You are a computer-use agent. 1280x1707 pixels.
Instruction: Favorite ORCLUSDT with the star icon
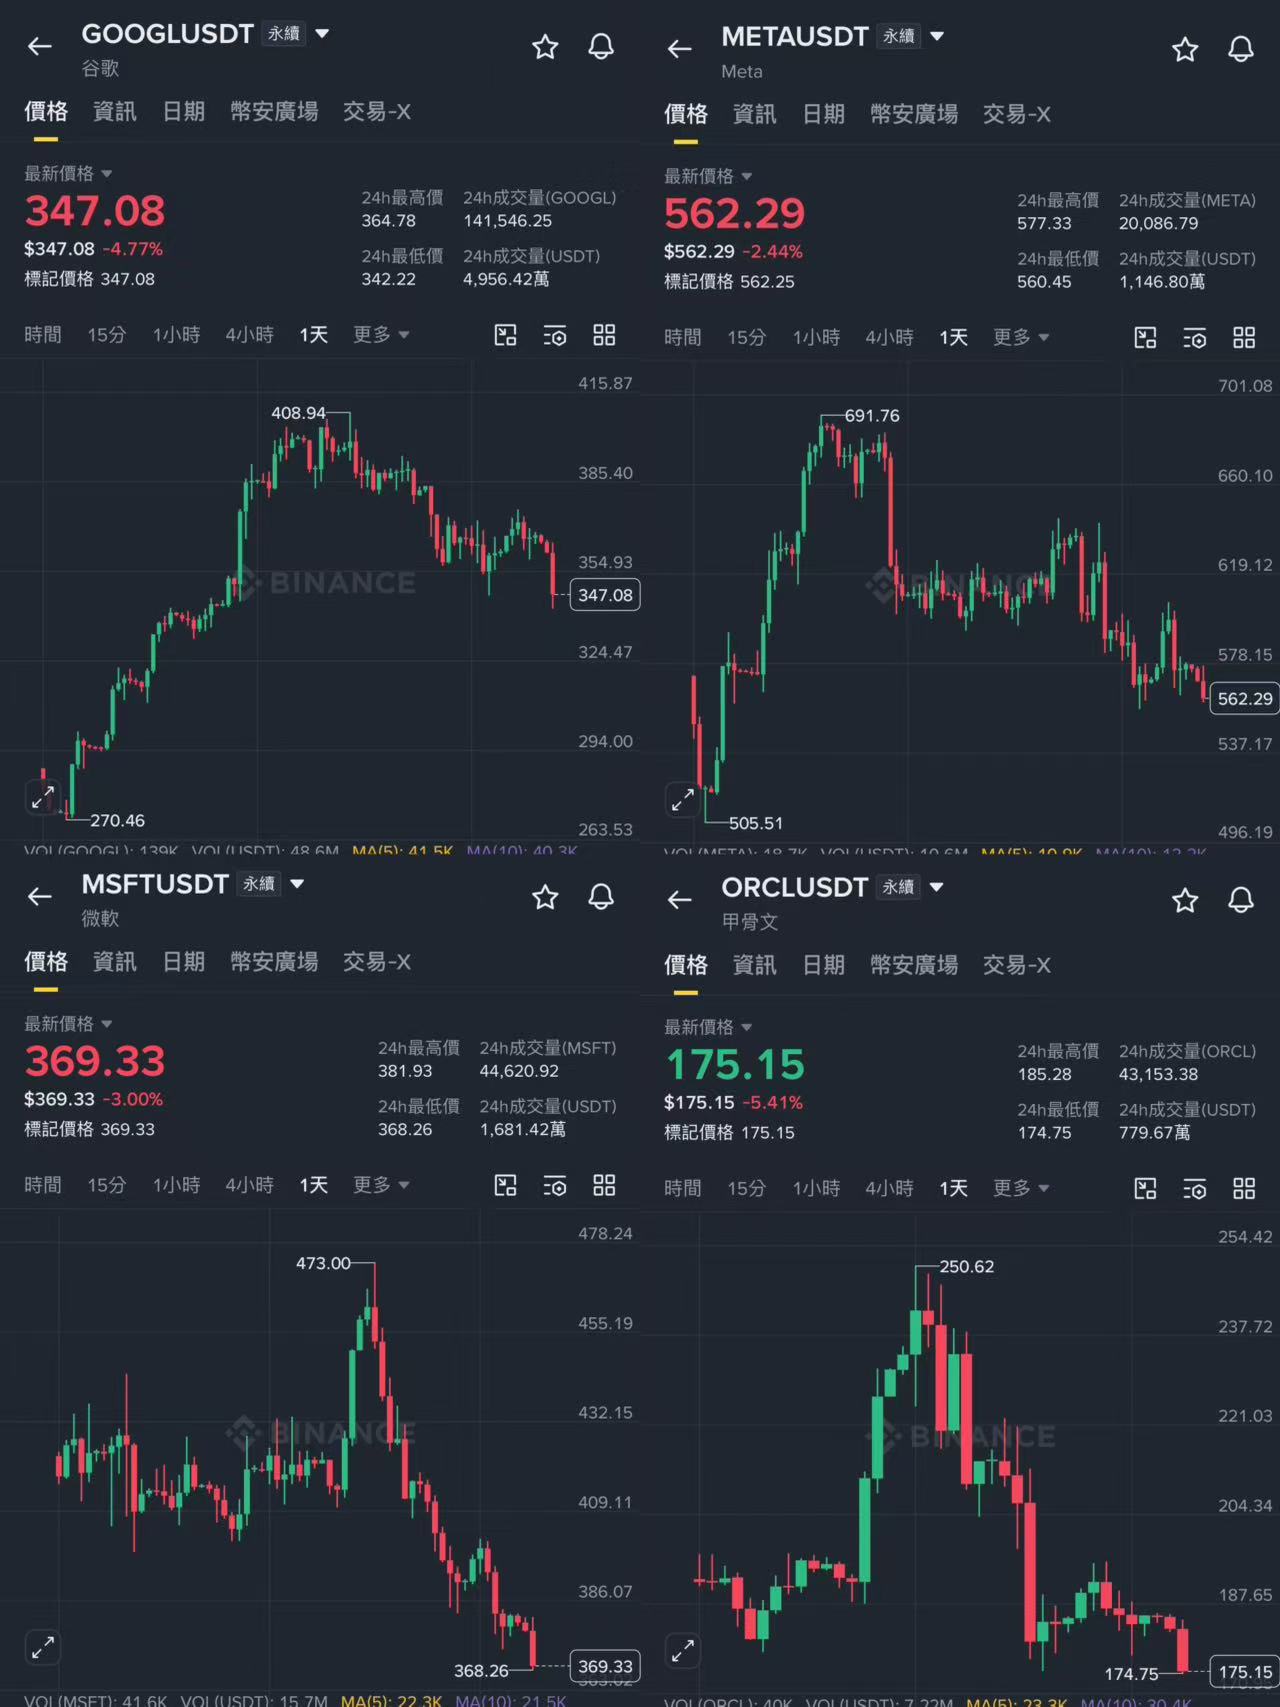point(1185,900)
